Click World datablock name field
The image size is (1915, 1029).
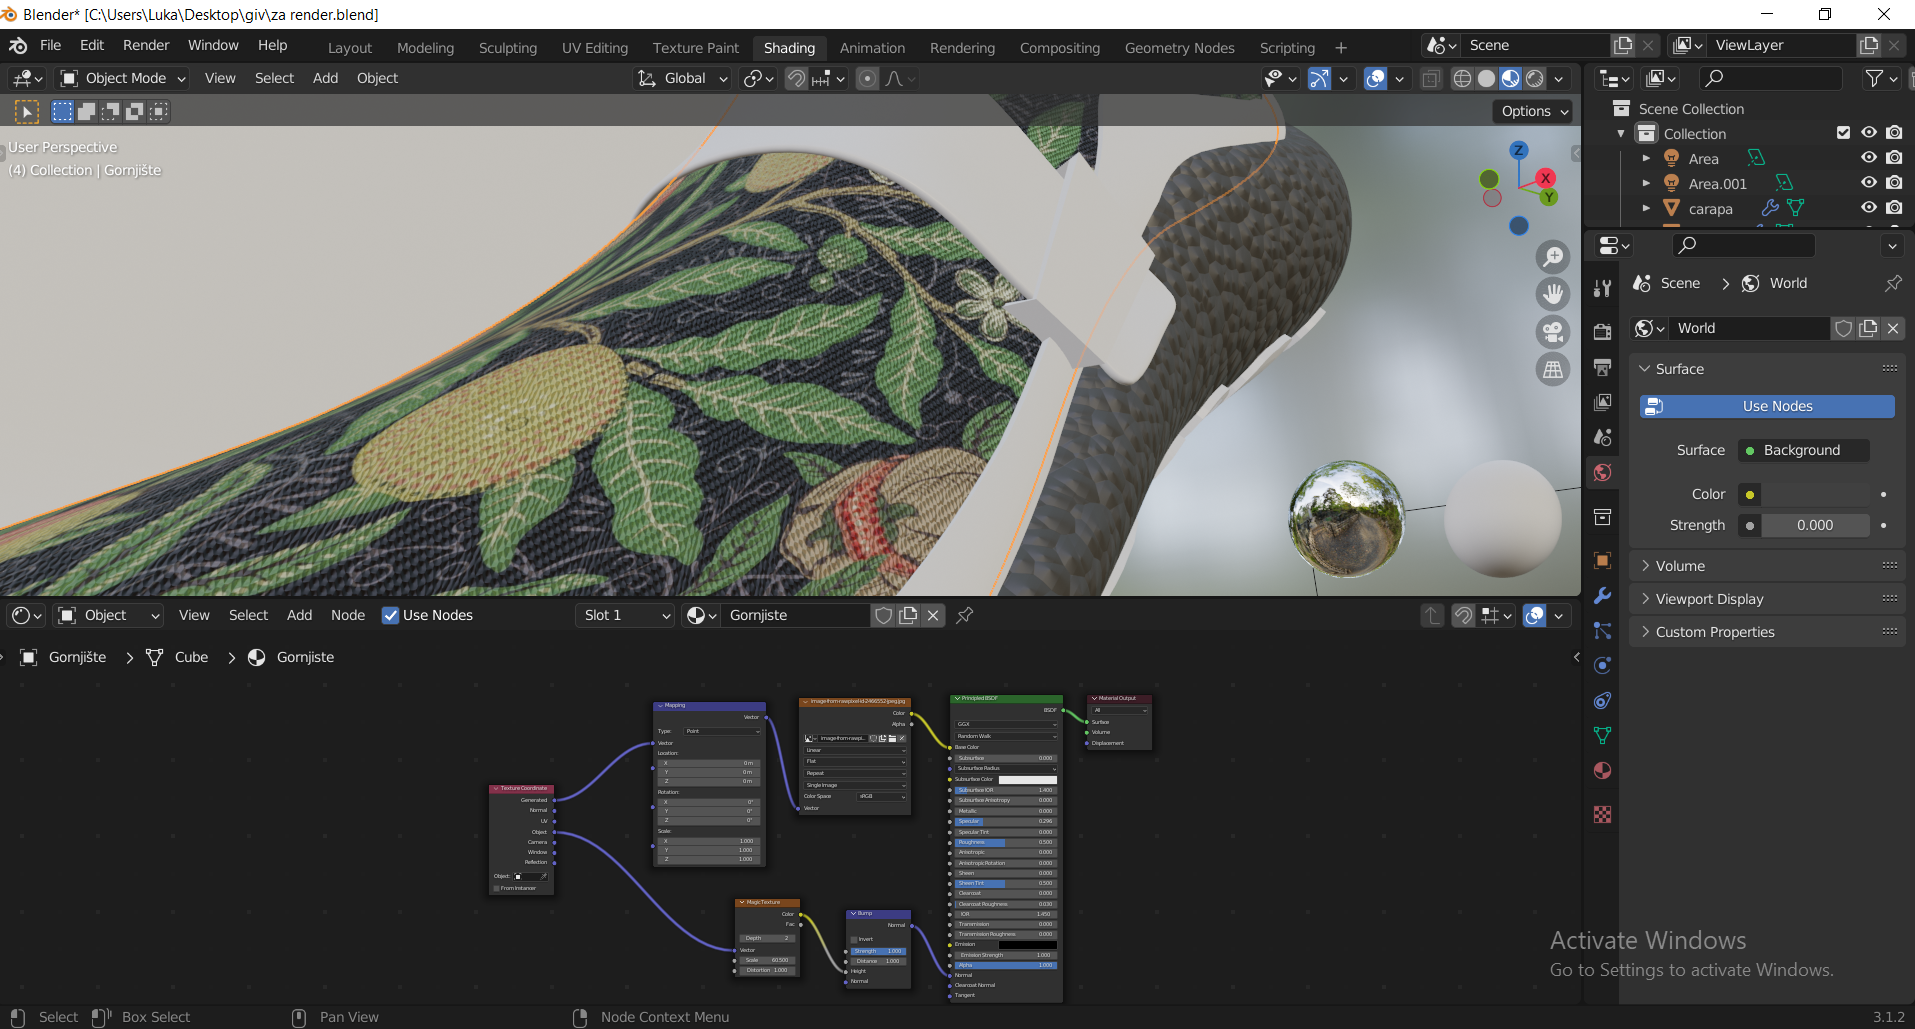[x=1751, y=328]
